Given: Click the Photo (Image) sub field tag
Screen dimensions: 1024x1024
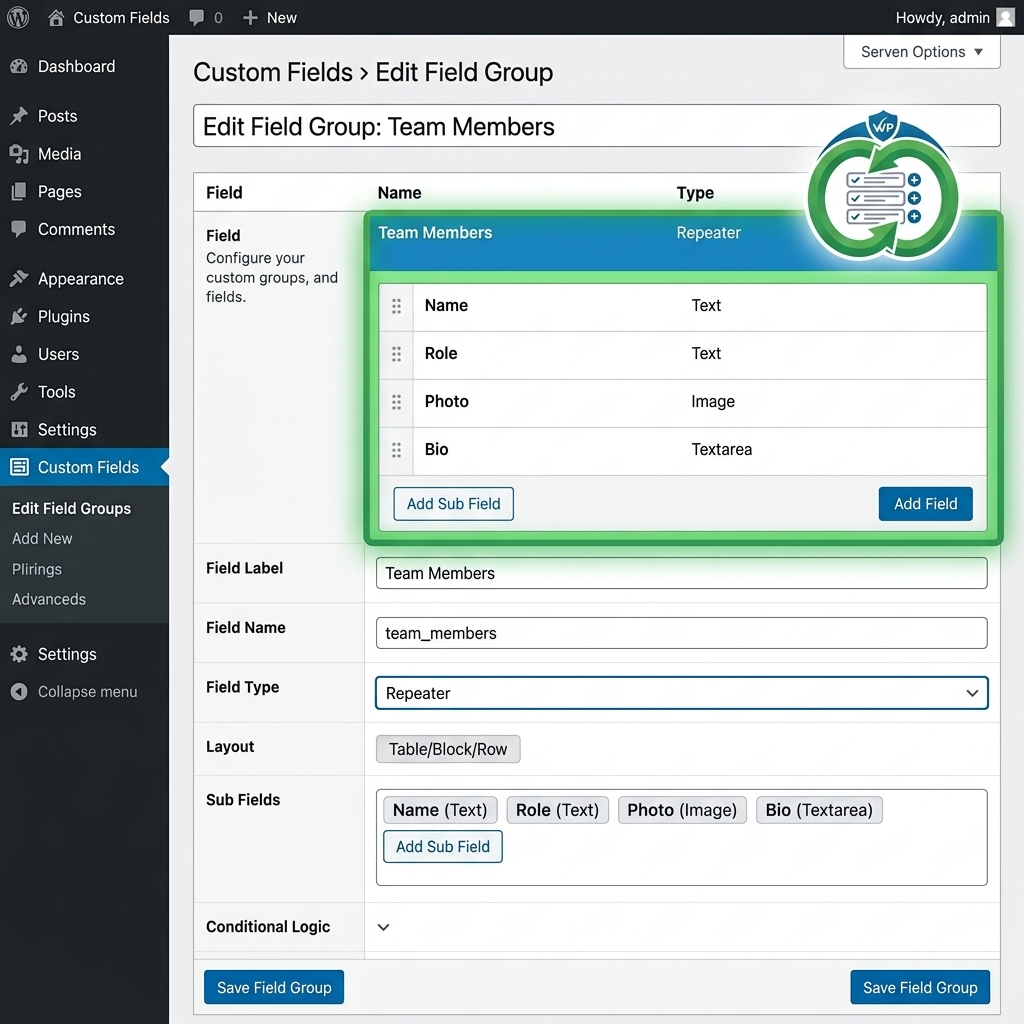Looking at the screenshot, I should point(682,810).
